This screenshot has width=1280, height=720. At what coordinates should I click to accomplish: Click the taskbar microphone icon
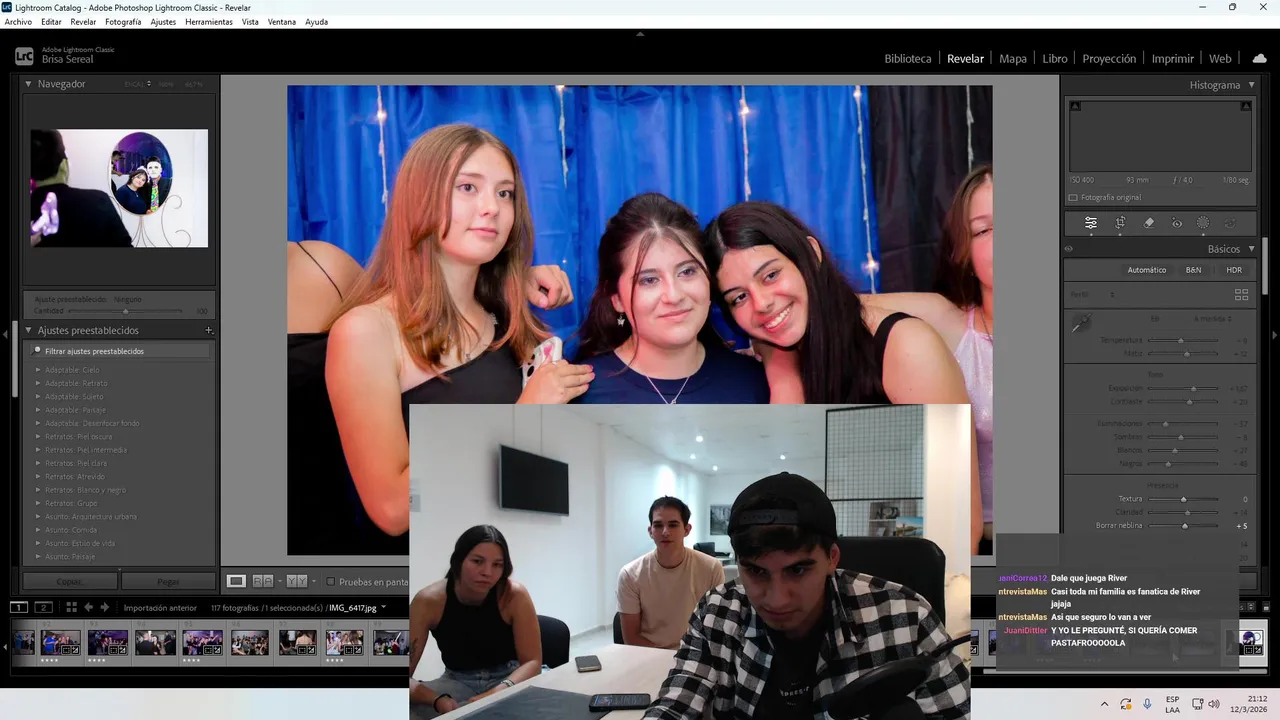click(1147, 704)
